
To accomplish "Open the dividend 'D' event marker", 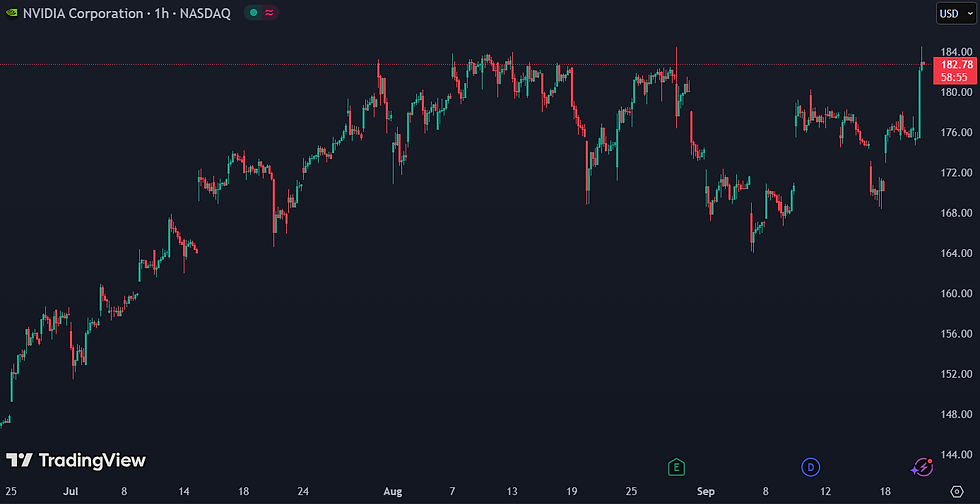I will (811, 466).
